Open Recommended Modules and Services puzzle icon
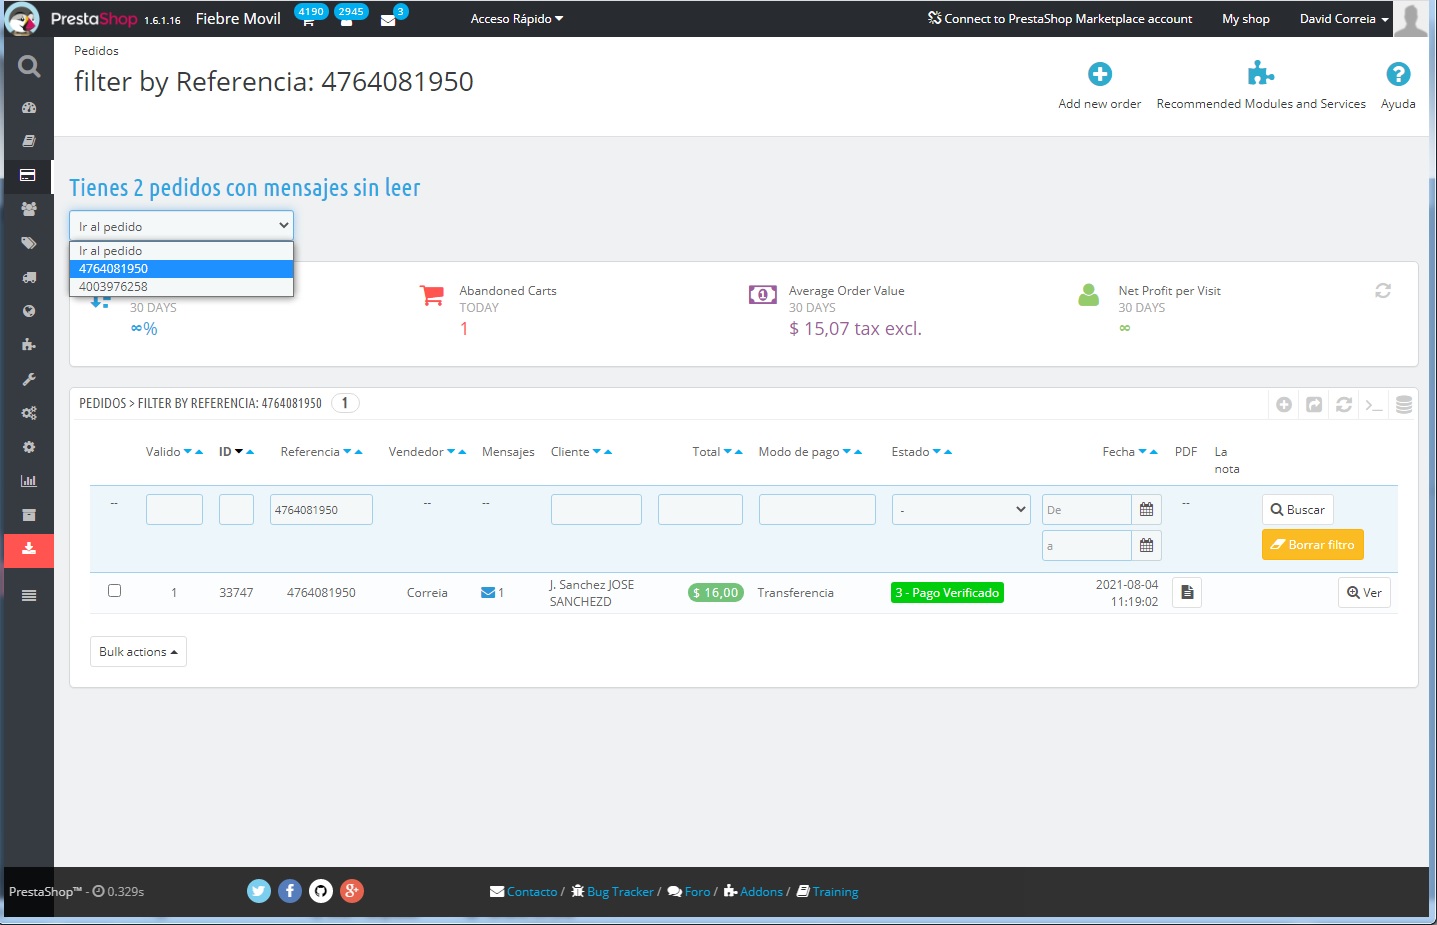This screenshot has width=1437, height=925. point(1260,75)
